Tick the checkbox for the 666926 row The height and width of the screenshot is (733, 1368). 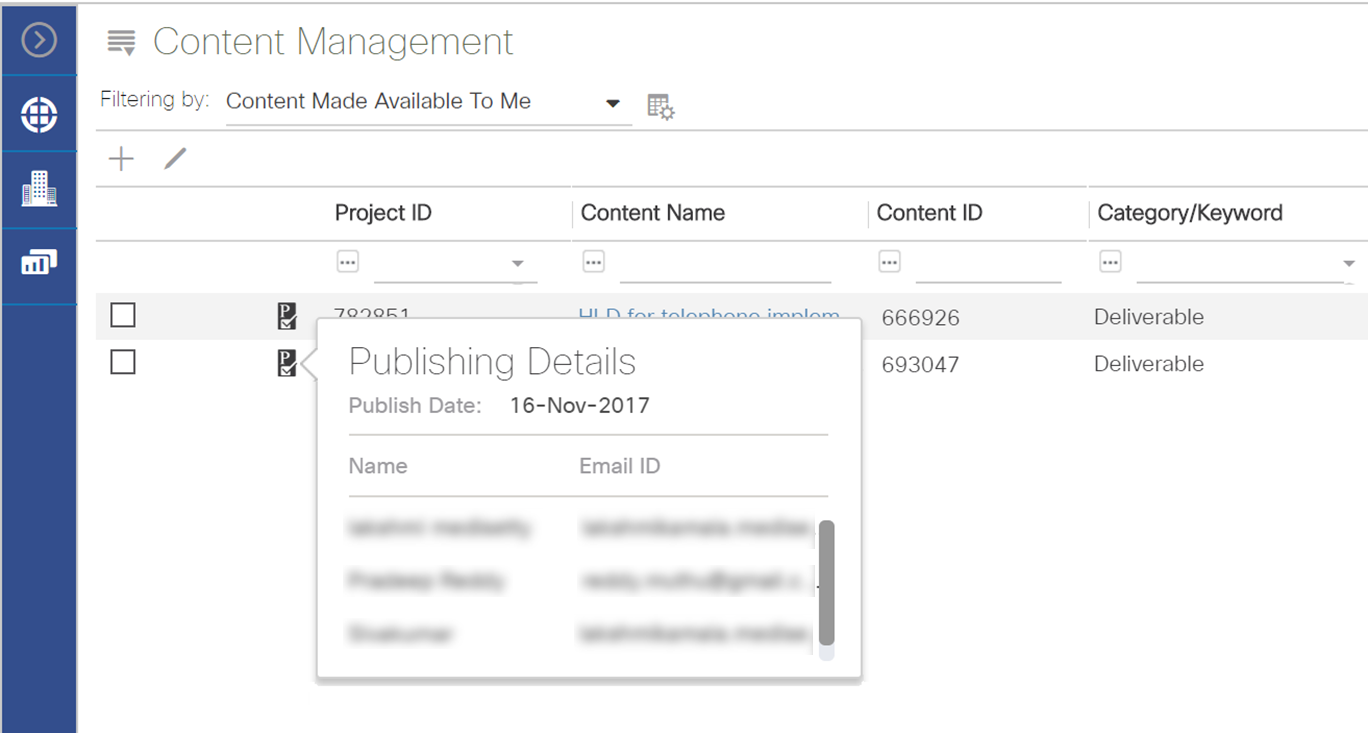click(x=123, y=315)
